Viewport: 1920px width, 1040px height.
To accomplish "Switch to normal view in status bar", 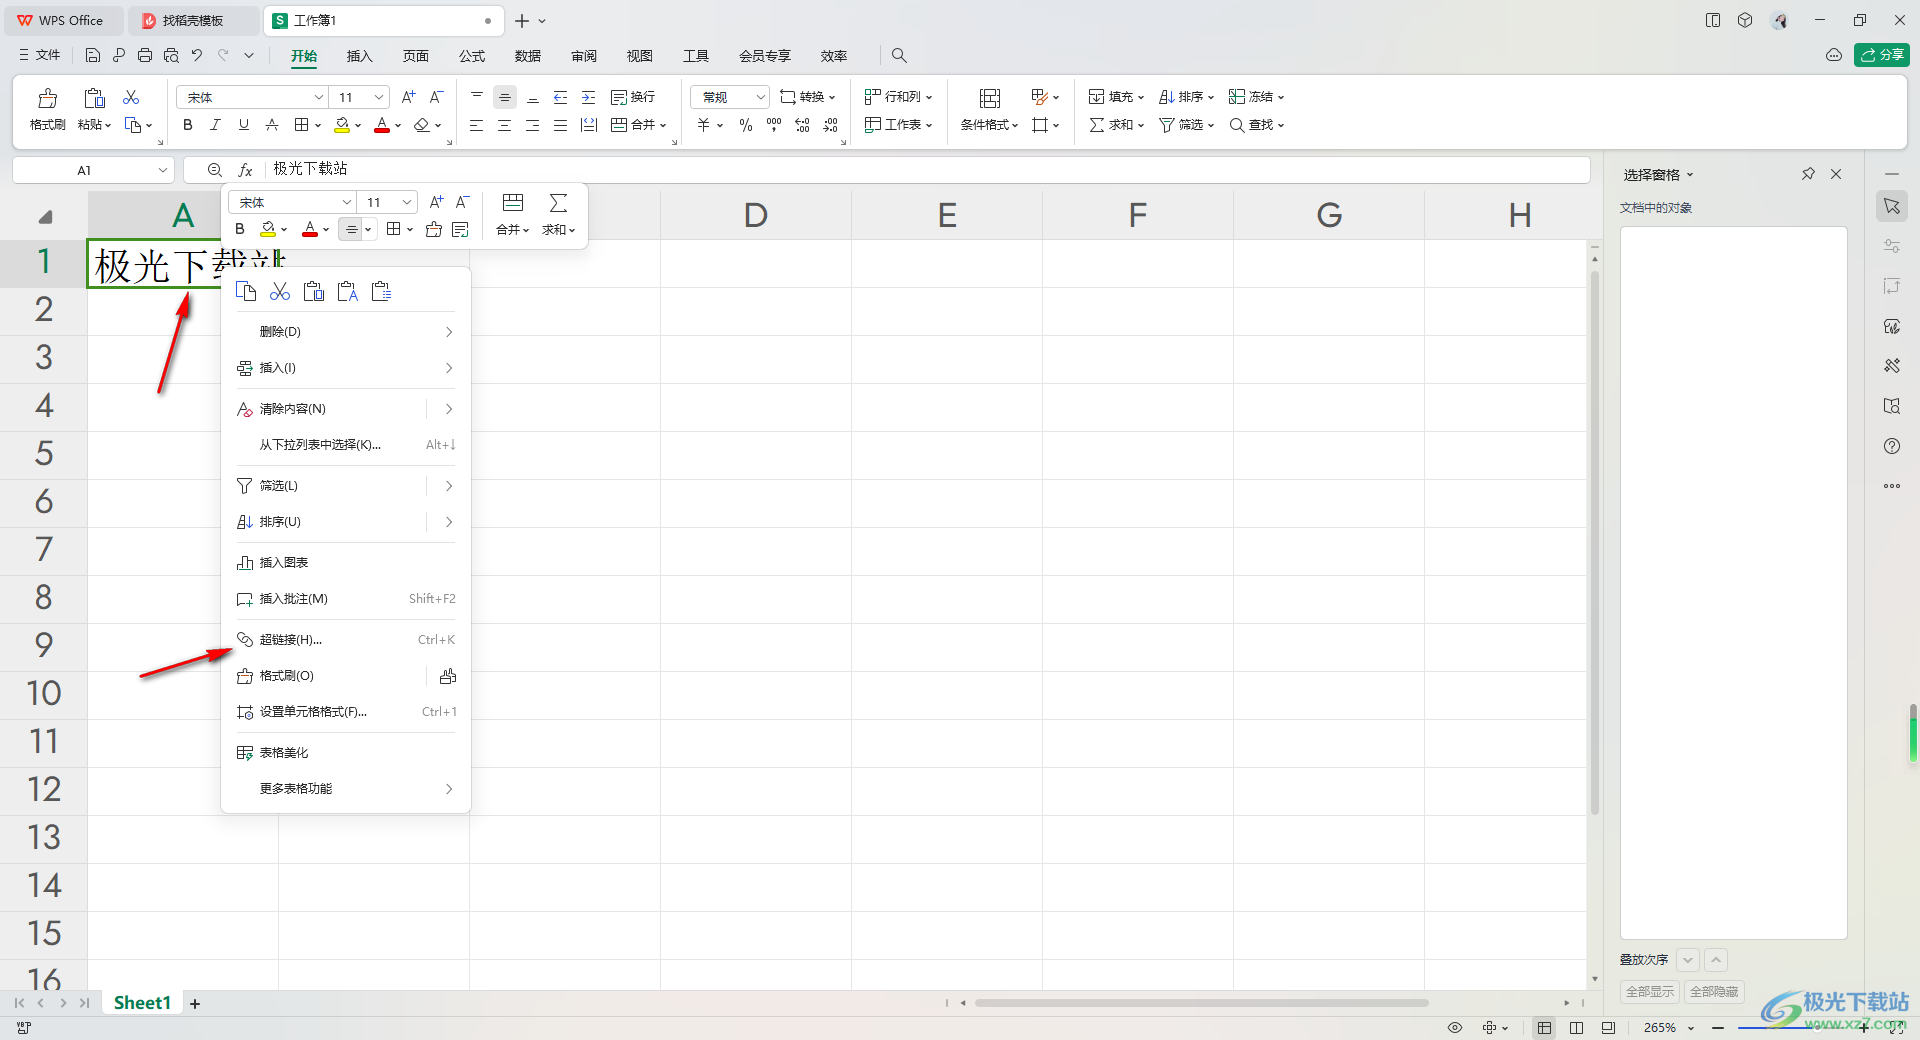I will click(x=1545, y=1027).
